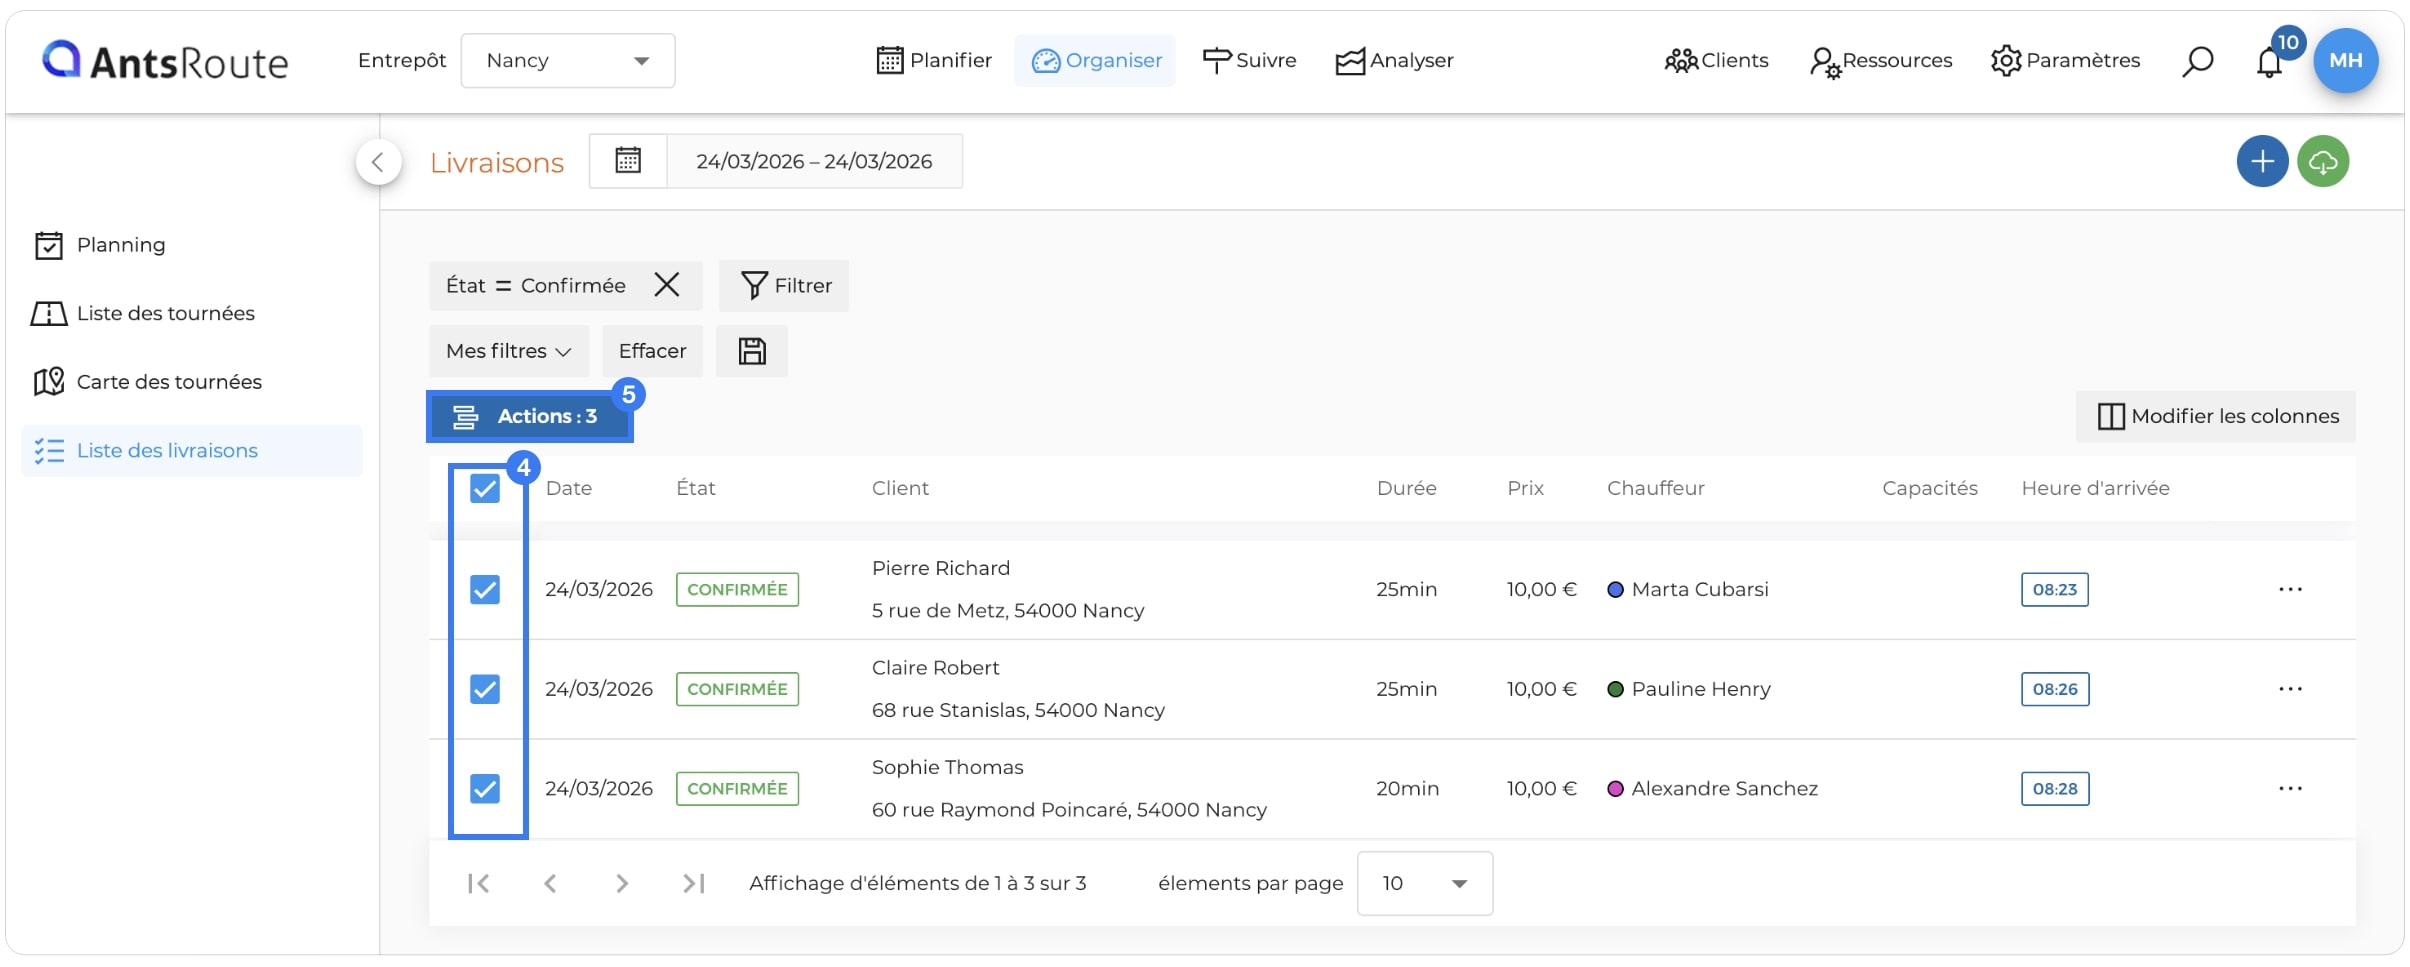Save the filter with the floppy icon
Screen dimensions: 2410x967
[752, 351]
